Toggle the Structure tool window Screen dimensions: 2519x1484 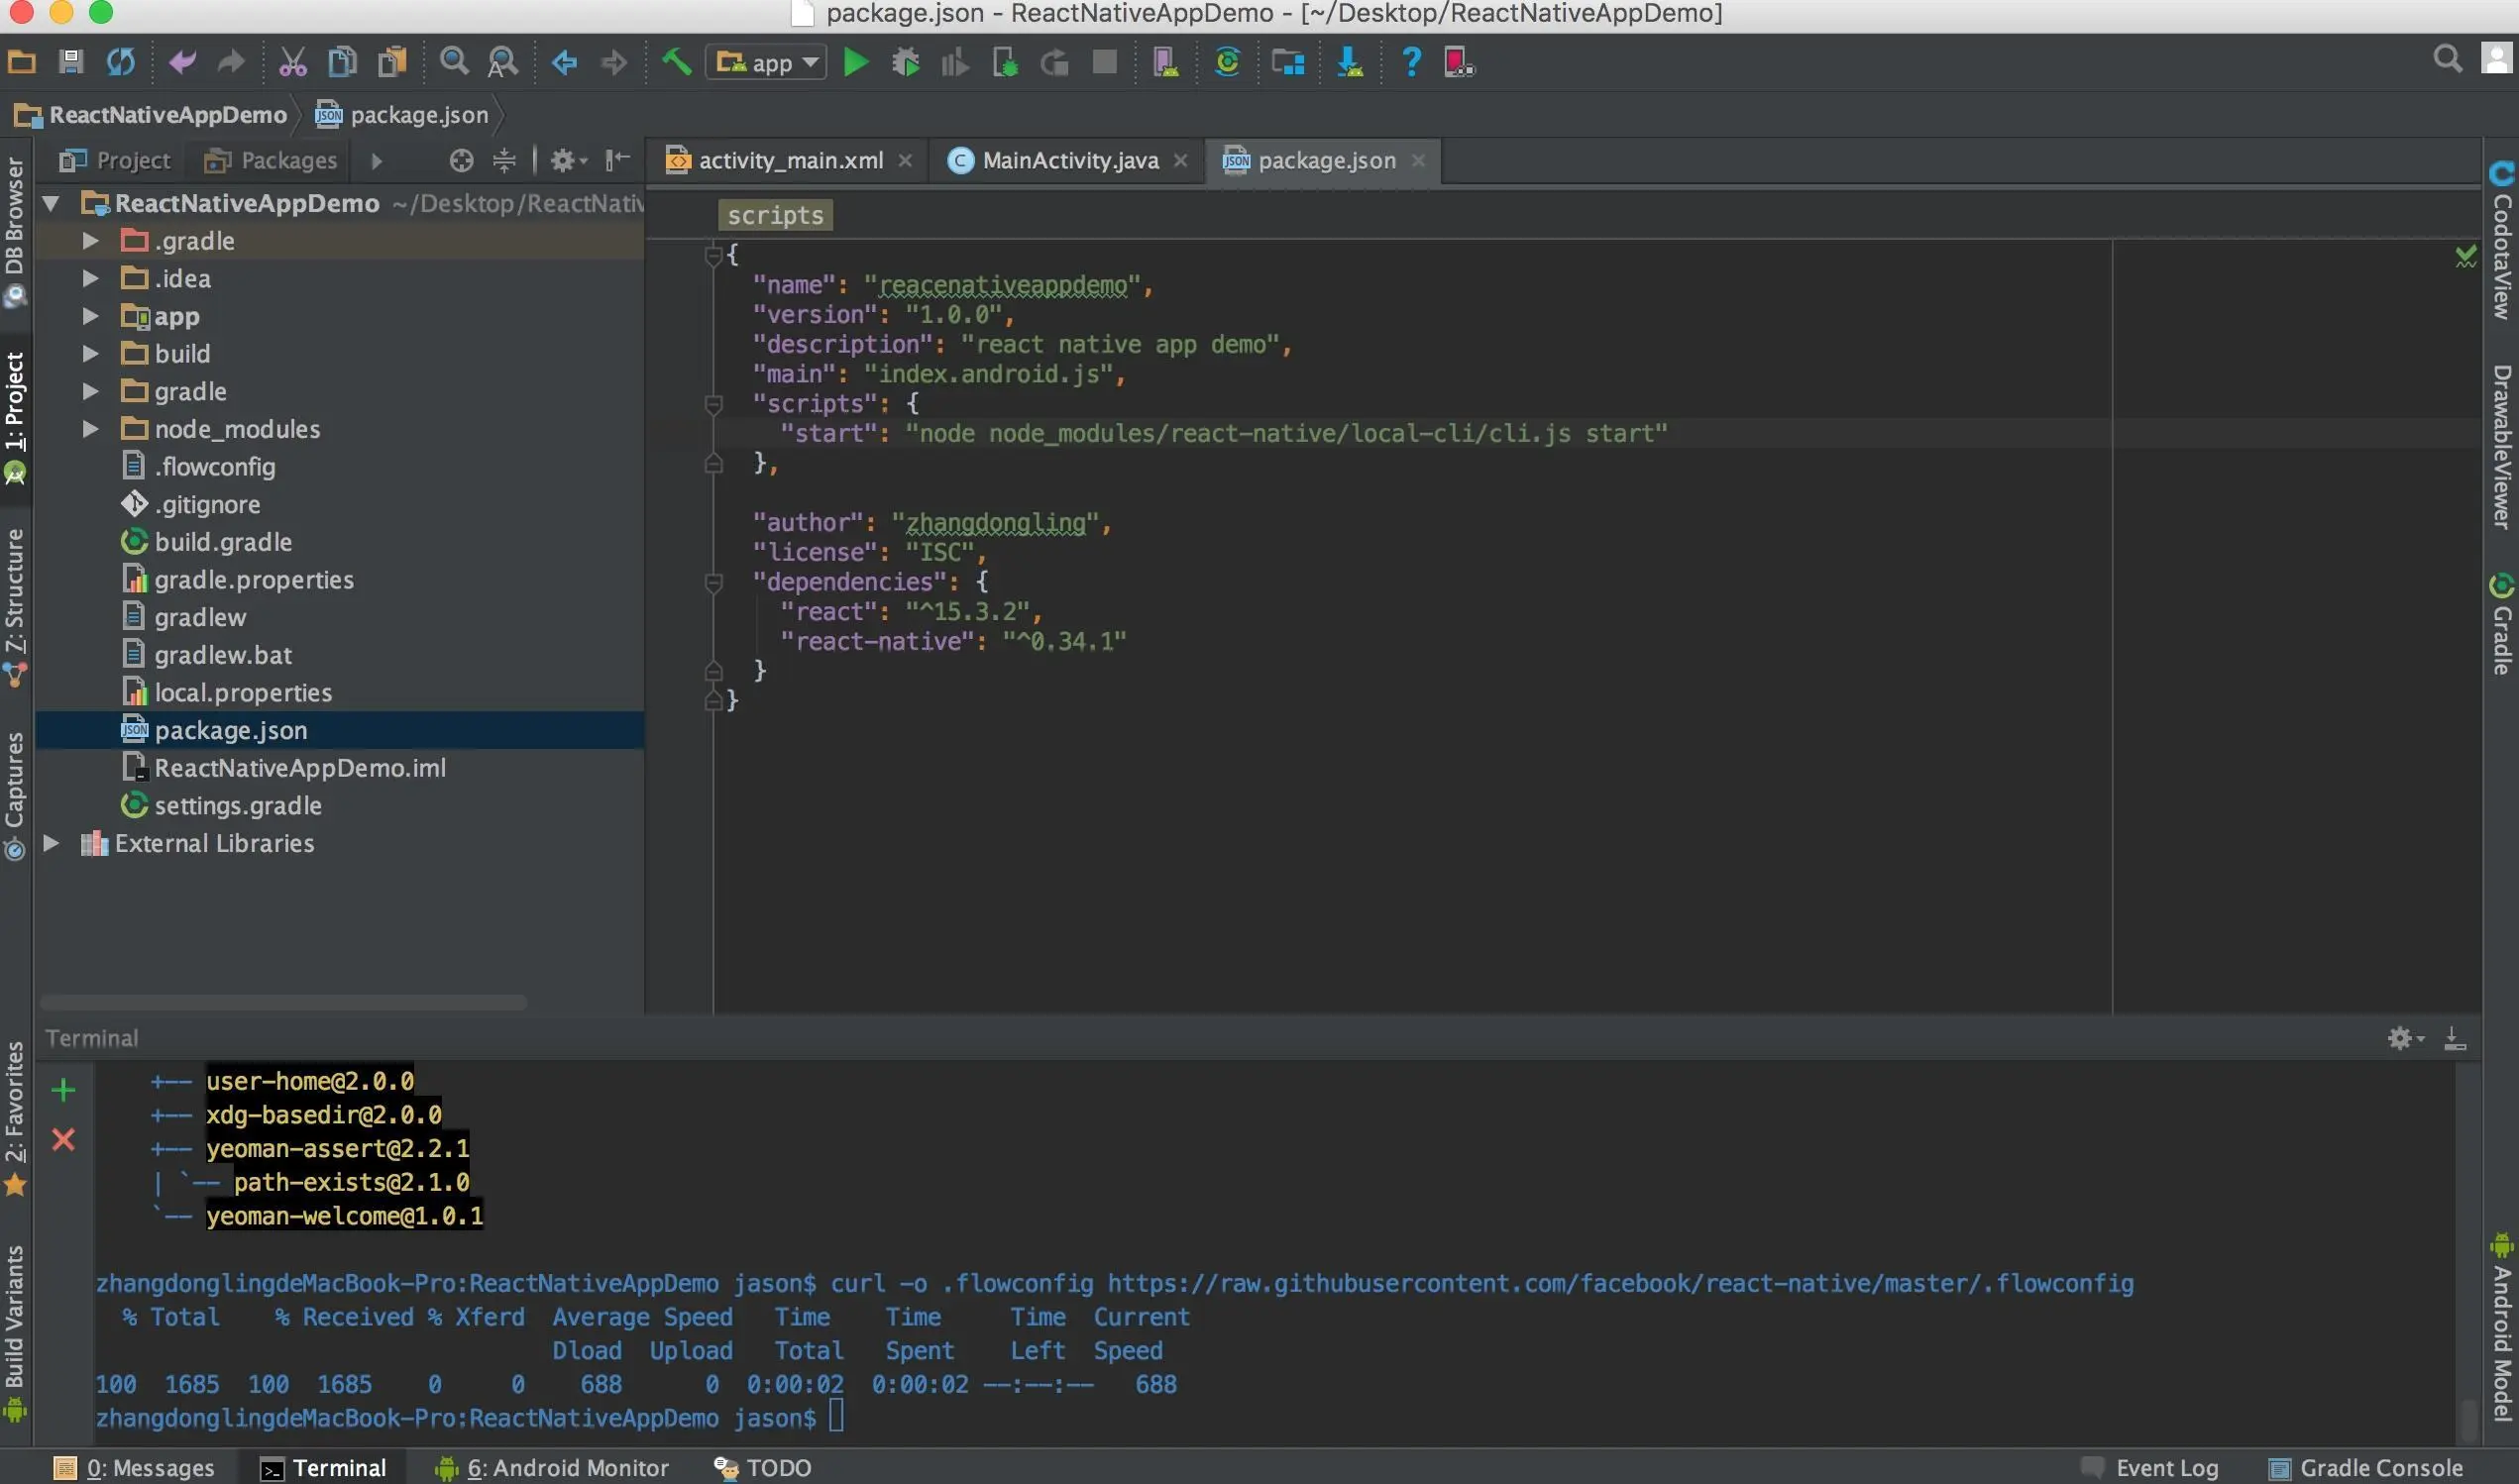point(14,608)
